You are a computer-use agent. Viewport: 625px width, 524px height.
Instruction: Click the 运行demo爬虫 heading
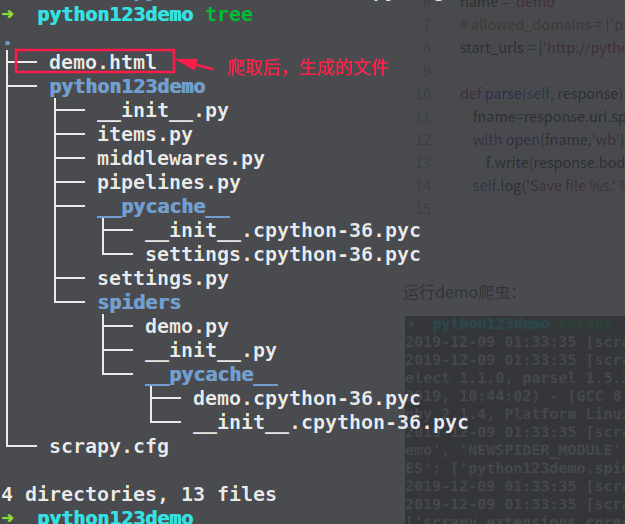(x=460, y=292)
